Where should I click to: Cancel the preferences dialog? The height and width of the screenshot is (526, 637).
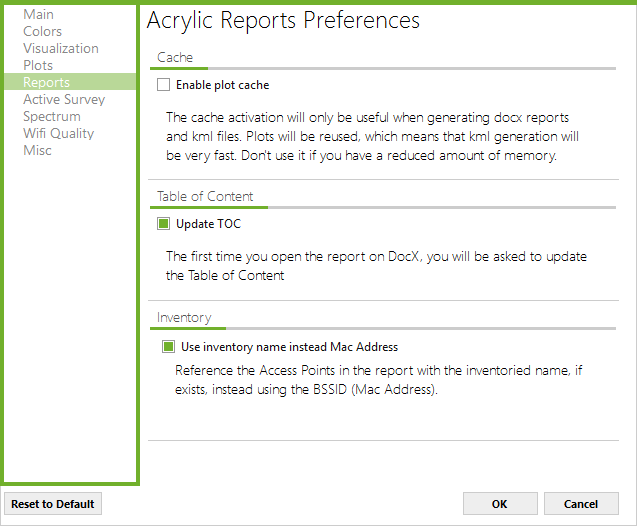point(581,504)
